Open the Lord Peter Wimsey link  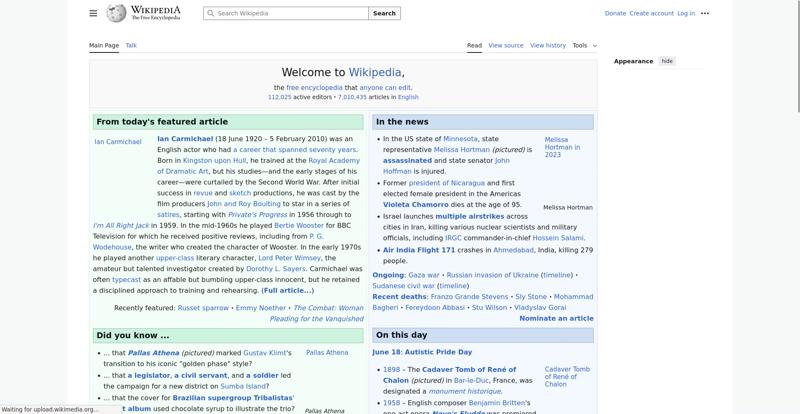[289, 258]
